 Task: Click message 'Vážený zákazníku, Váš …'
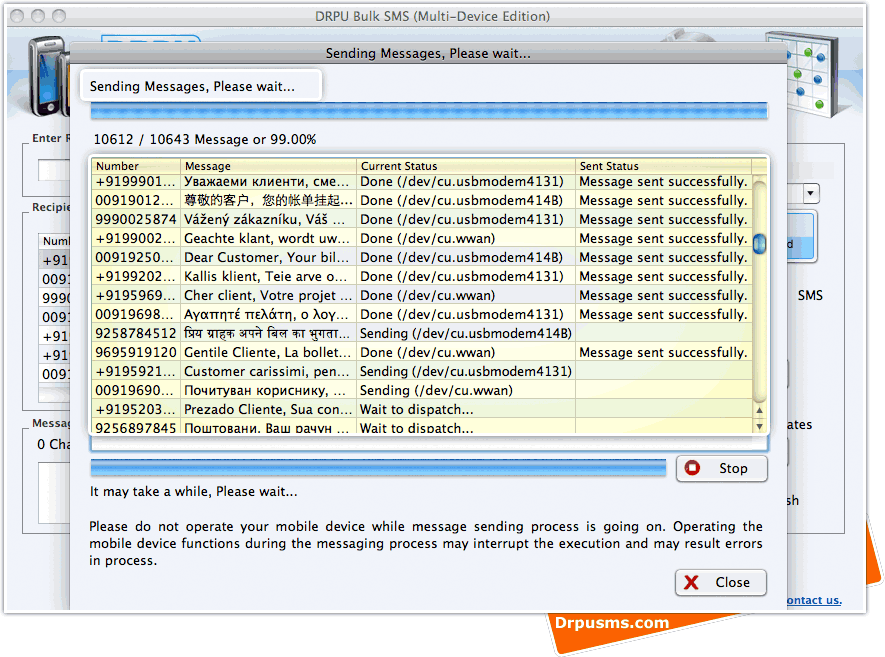pos(264,219)
